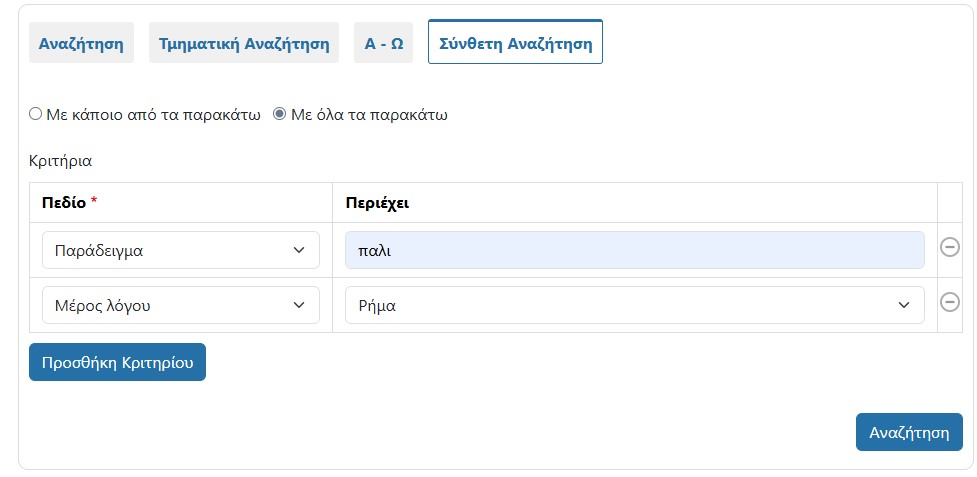Click the 'Με κάποιο από τα παρακάτω' label text
This screenshot has width=977, height=477.
pyautogui.click(x=153, y=114)
